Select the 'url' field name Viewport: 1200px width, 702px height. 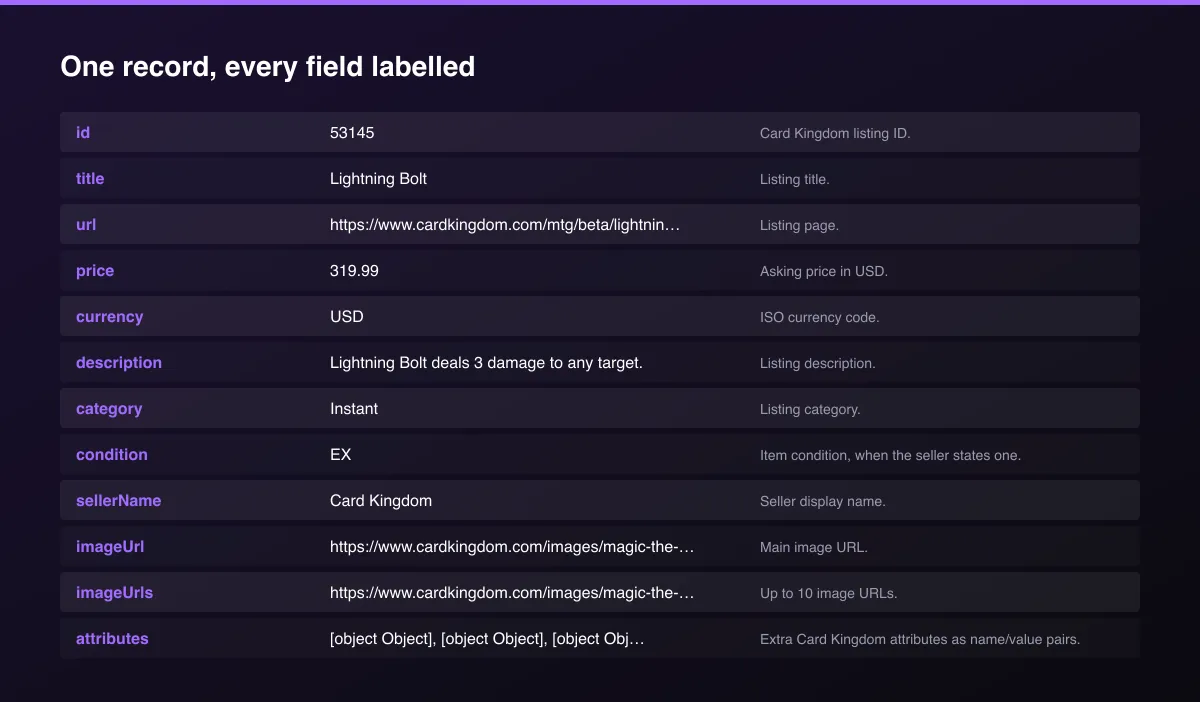pyautogui.click(x=86, y=224)
